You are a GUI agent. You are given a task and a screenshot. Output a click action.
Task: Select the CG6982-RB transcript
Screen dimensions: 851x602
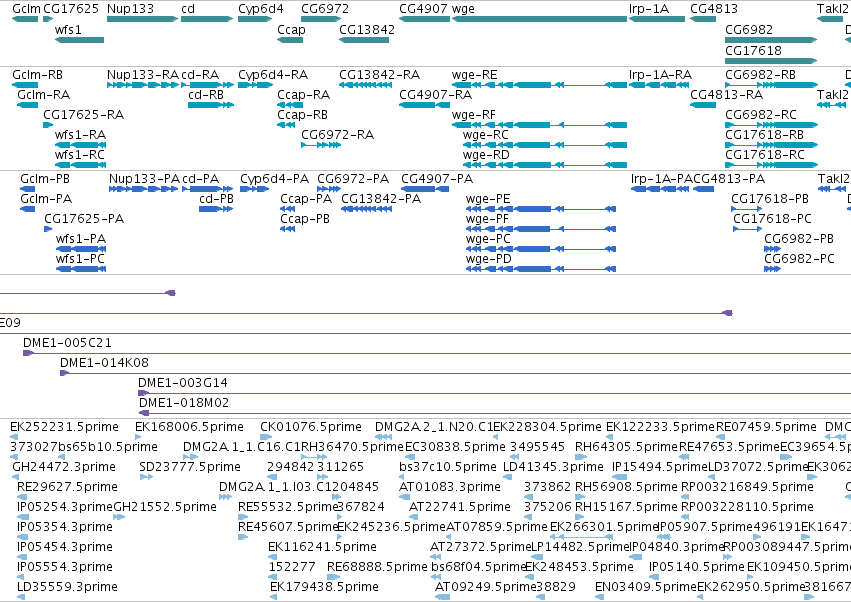point(771,85)
